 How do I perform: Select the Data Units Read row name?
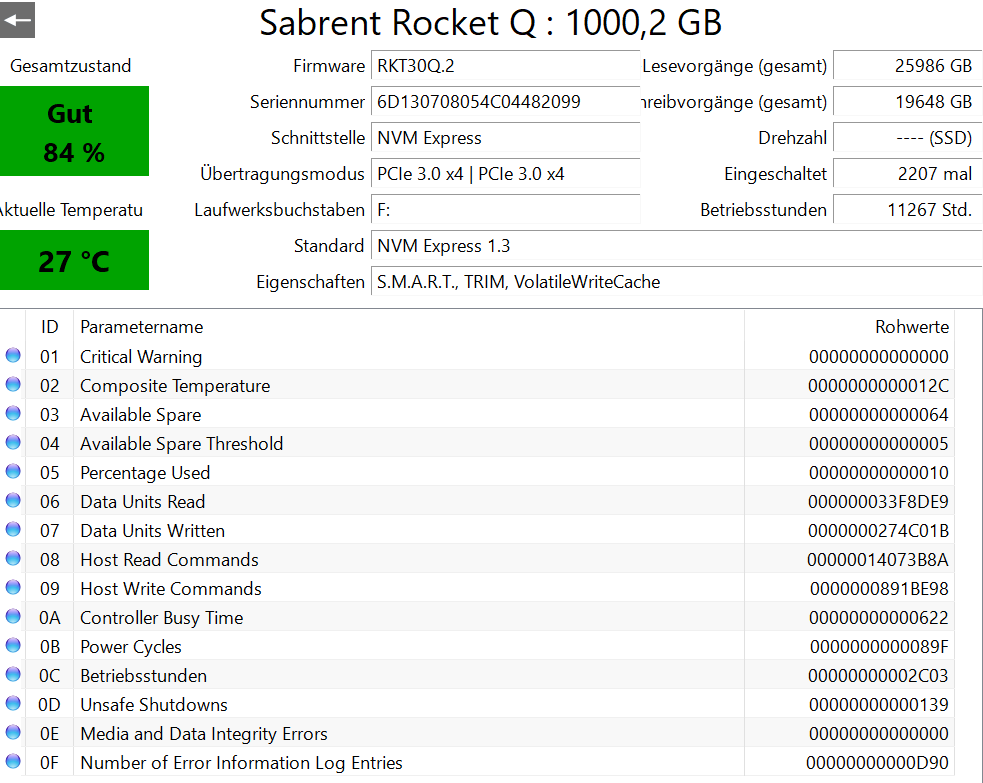point(142,502)
